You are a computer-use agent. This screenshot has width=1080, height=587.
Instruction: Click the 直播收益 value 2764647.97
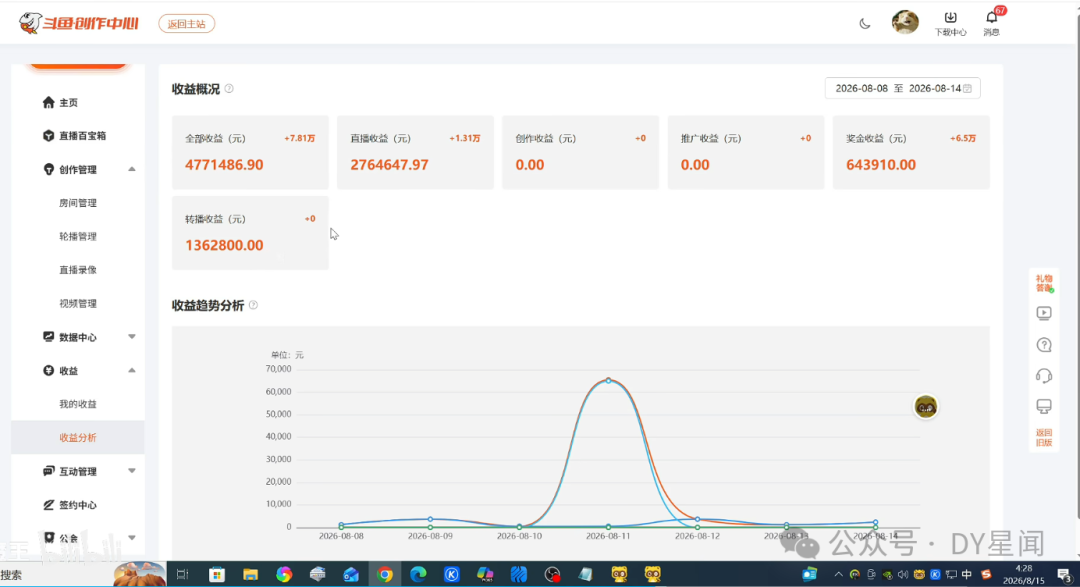click(x=389, y=165)
